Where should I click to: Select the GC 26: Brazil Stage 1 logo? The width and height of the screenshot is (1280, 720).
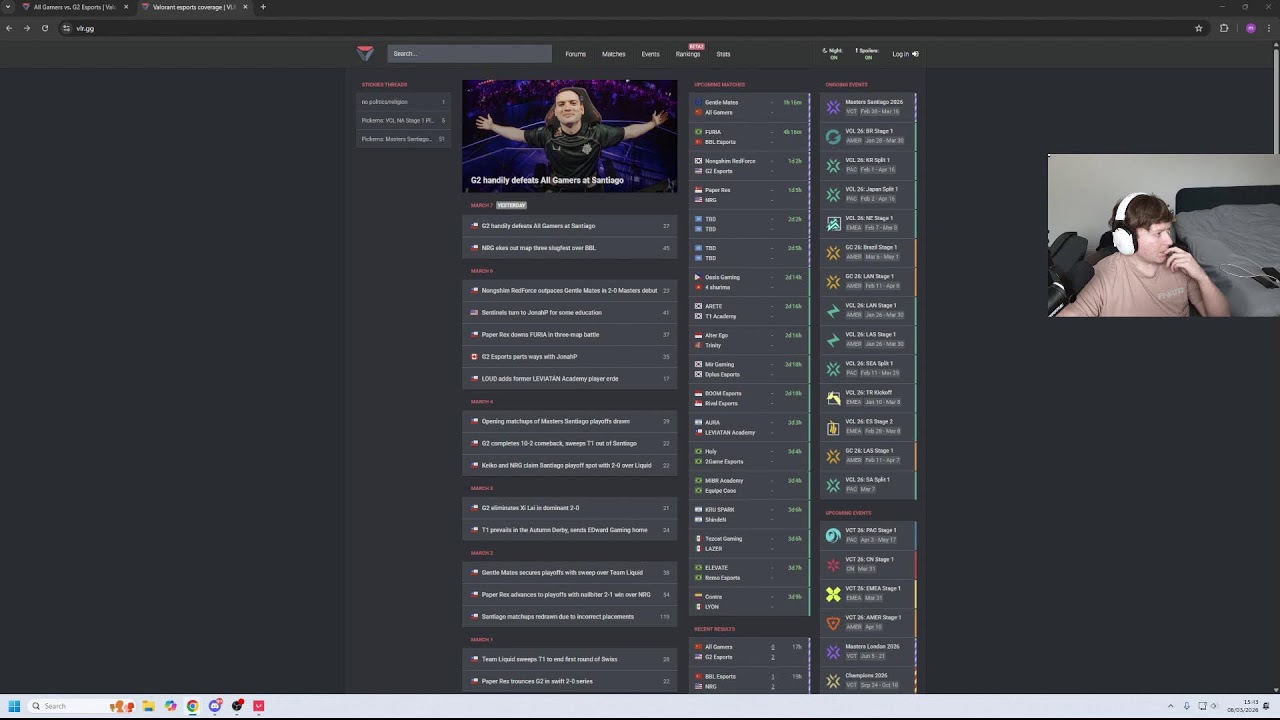(833, 252)
